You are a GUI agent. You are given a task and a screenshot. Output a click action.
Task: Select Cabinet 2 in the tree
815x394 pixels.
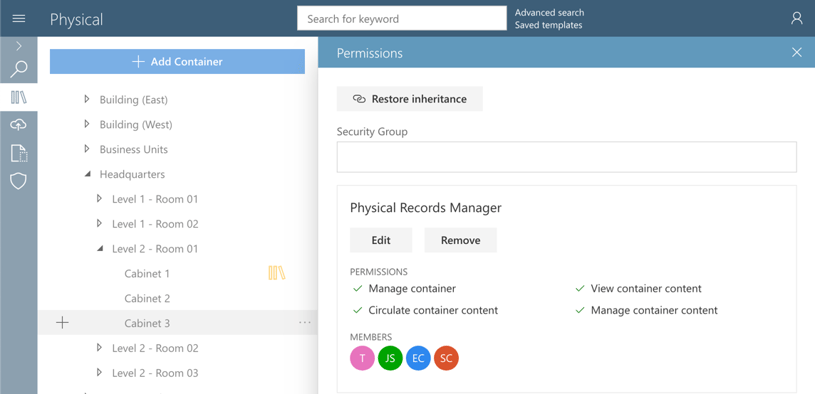(x=147, y=298)
